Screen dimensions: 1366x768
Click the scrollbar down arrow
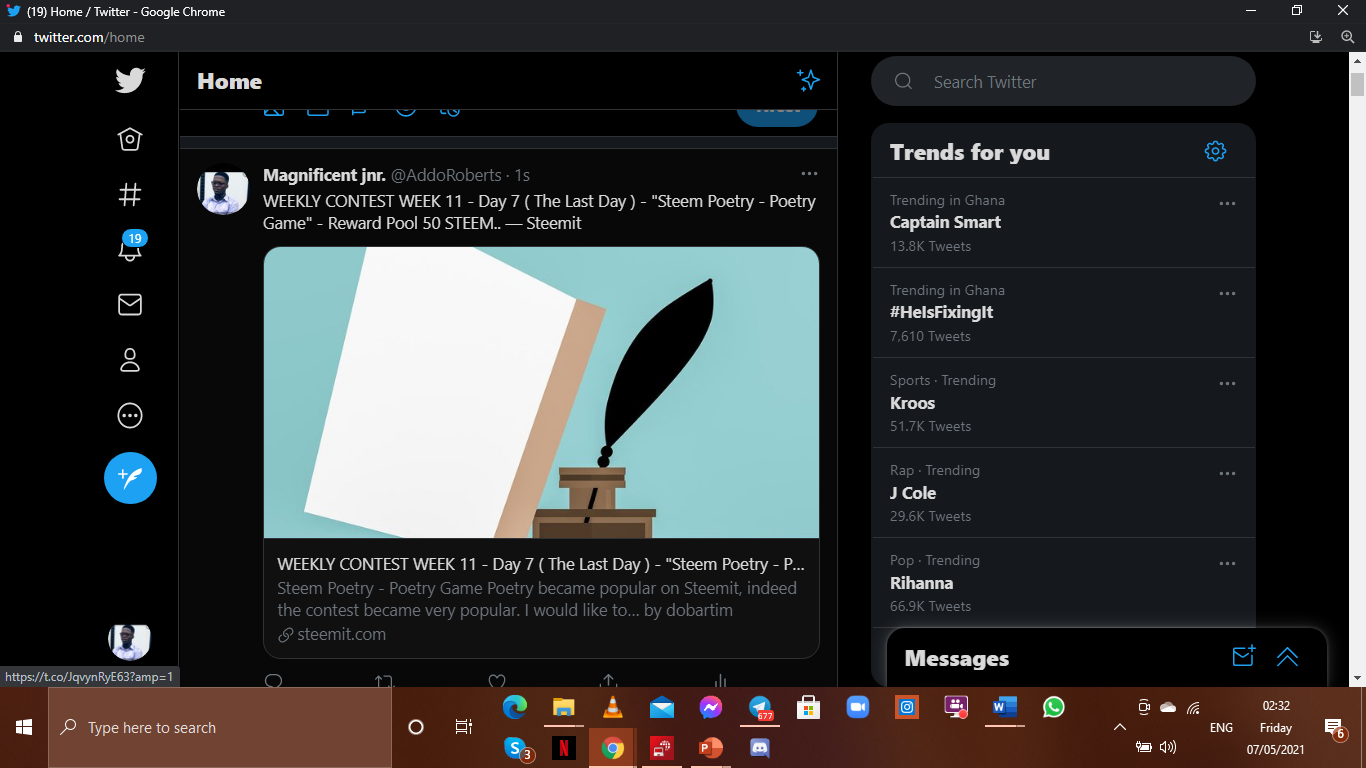click(1357, 678)
